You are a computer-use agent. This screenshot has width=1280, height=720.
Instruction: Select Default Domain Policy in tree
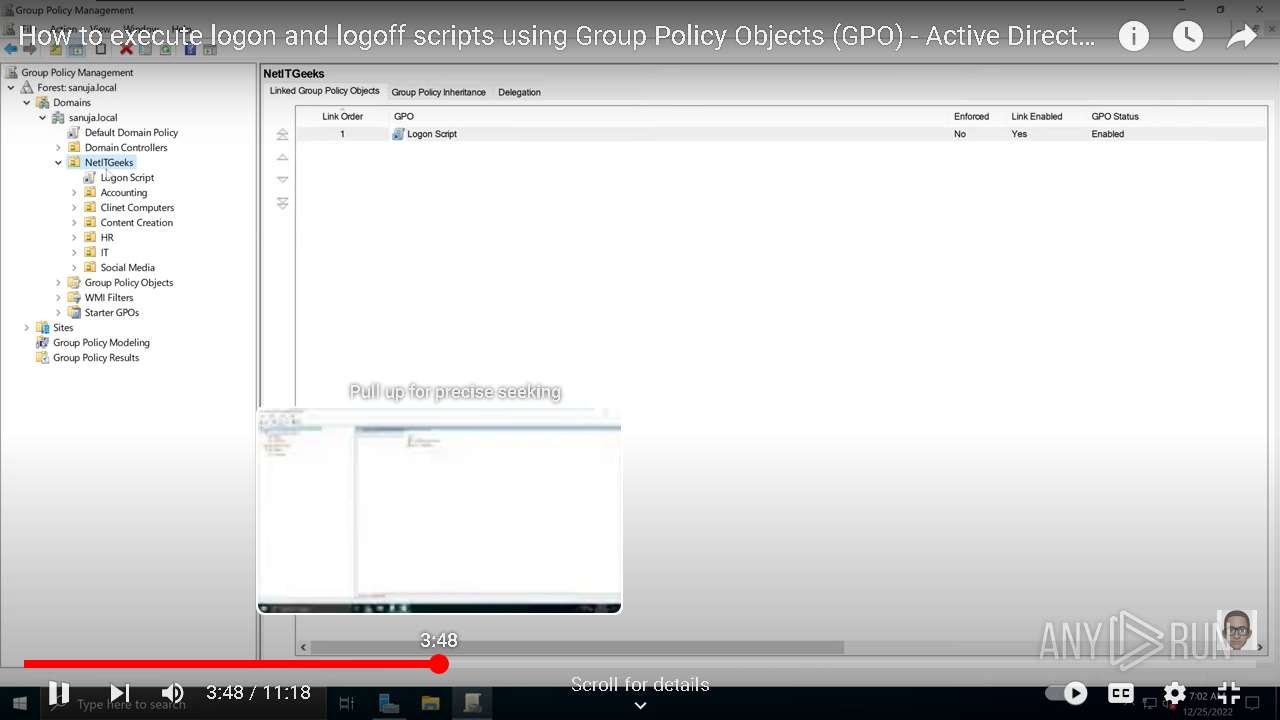(x=131, y=133)
